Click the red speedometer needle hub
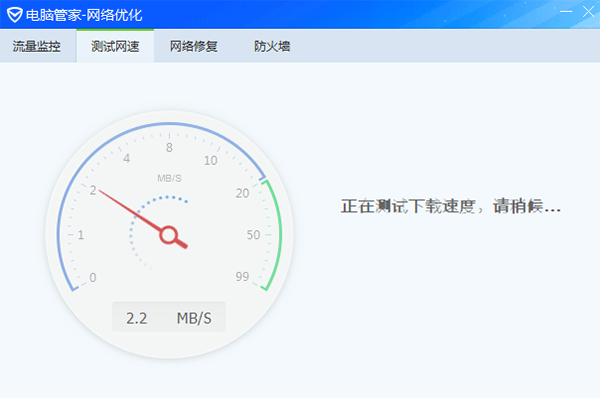 point(168,235)
